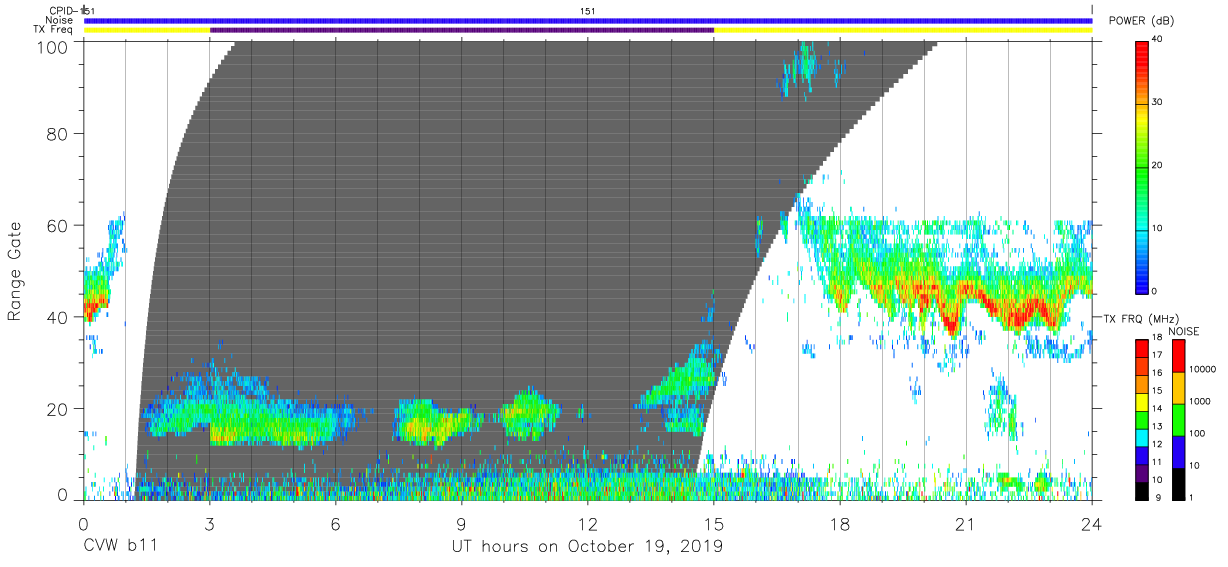Click the 24 tick on the UT hours axis
The image size is (1228, 567).
pos(1091,523)
